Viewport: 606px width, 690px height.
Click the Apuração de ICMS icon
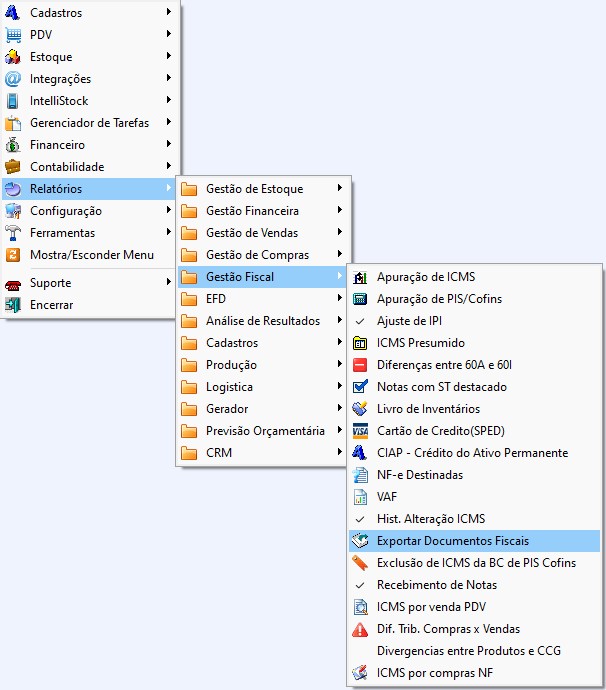(x=361, y=277)
